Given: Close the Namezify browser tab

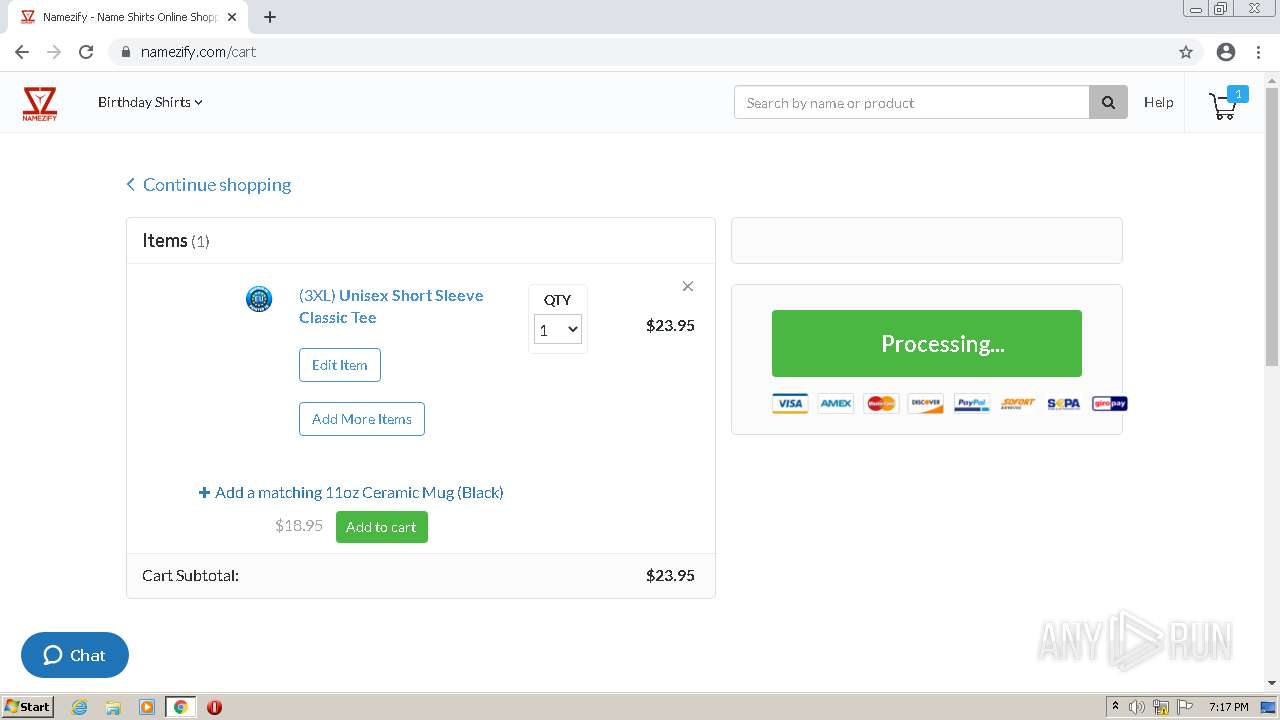Looking at the screenshot, I should [x=233, y=17].
